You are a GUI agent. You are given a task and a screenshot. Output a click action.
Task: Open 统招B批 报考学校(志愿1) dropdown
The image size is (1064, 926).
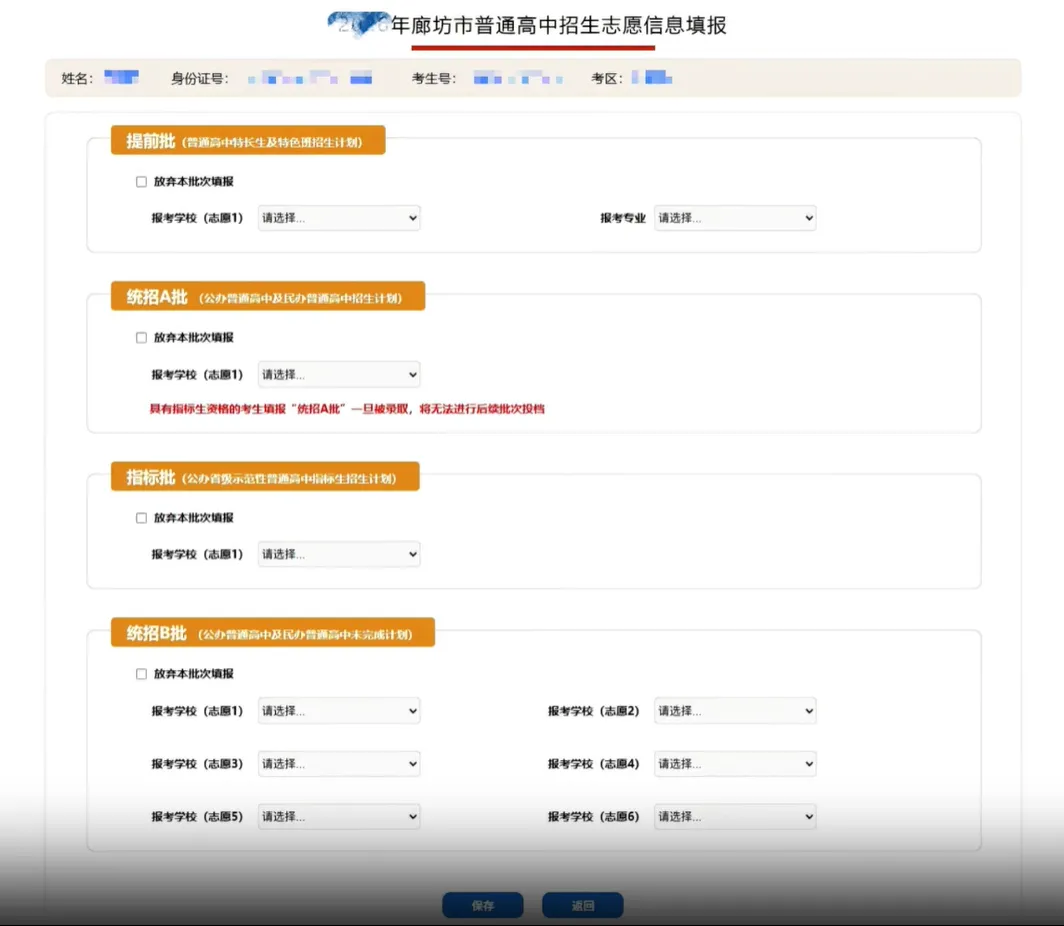339,711
